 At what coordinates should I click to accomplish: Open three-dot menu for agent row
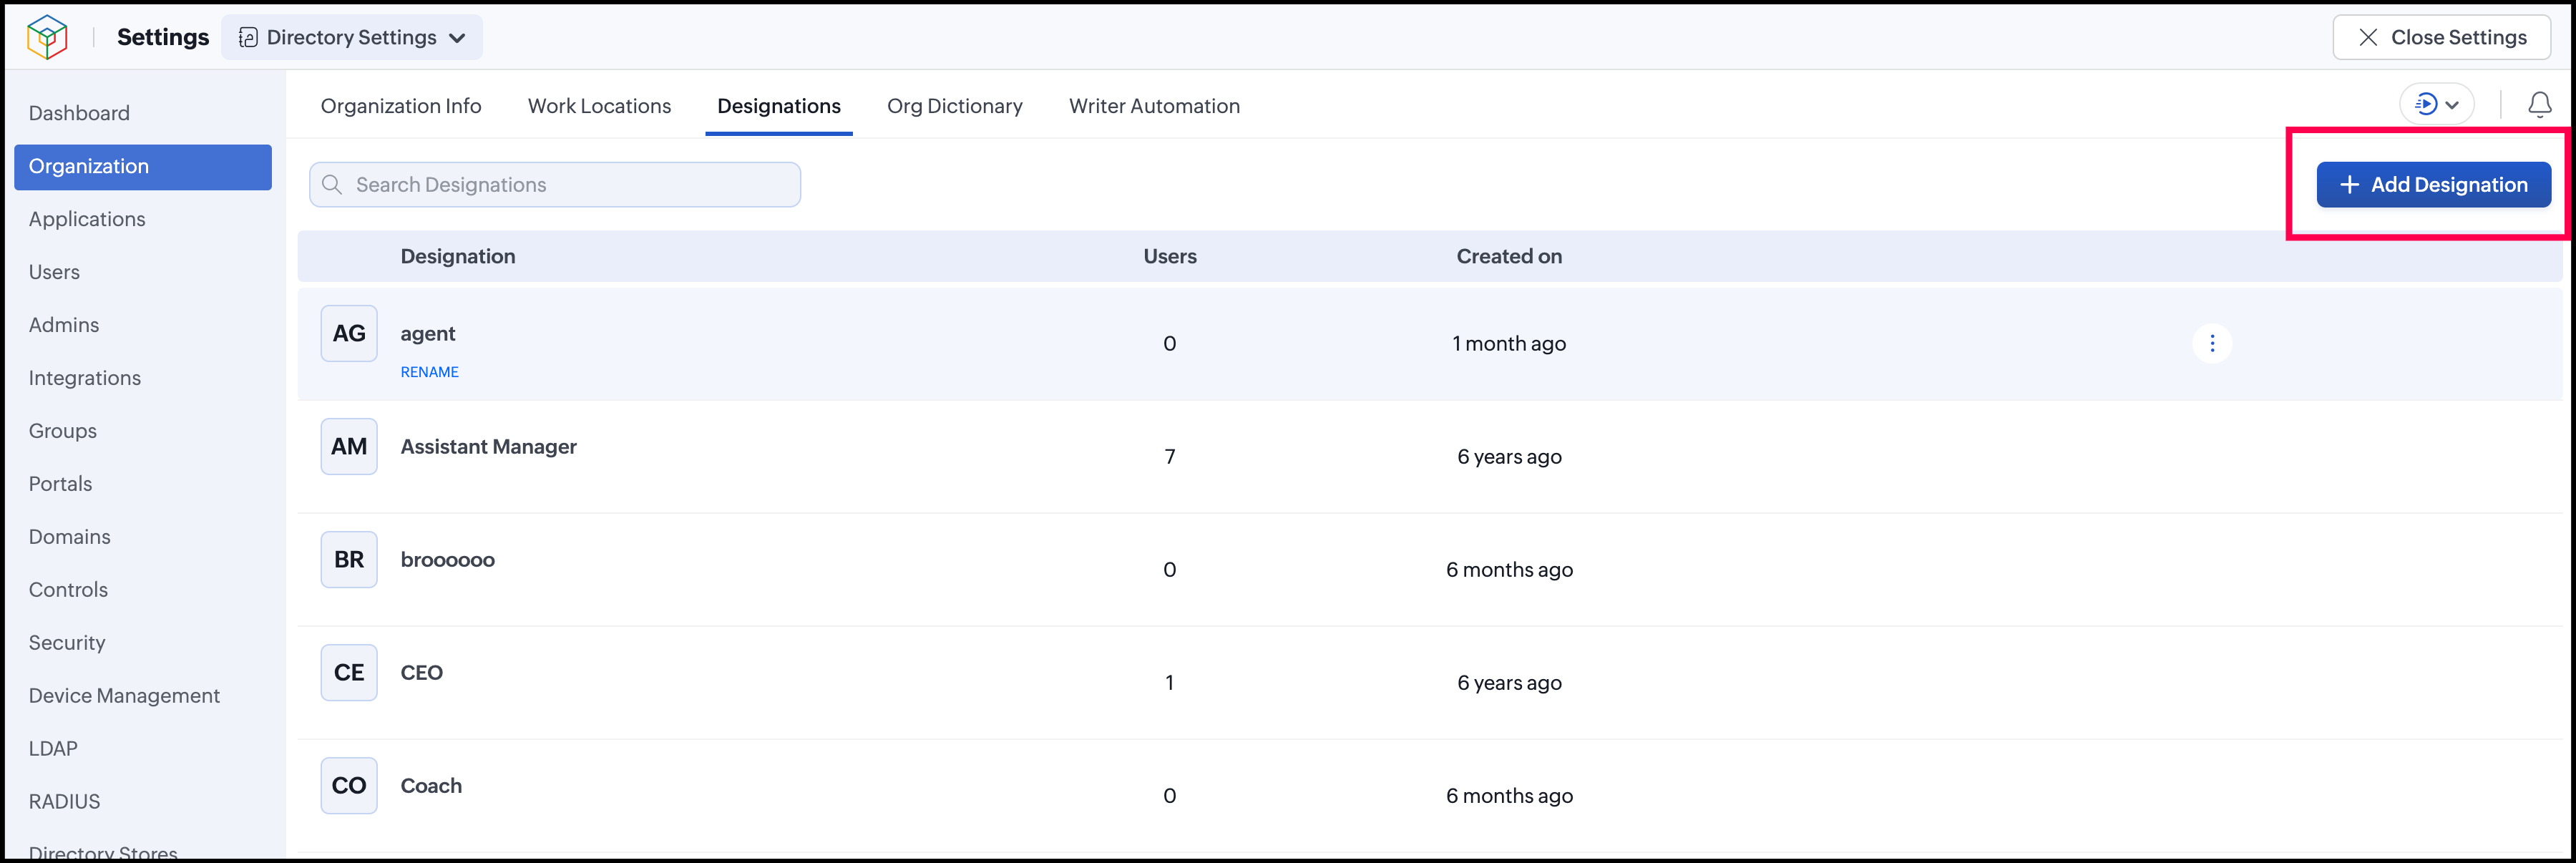2212,343
